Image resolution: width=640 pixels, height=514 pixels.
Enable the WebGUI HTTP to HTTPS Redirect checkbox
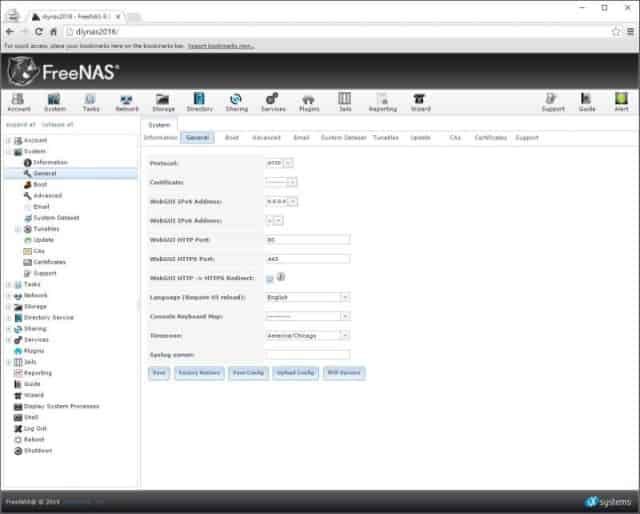tap(269, 278)
